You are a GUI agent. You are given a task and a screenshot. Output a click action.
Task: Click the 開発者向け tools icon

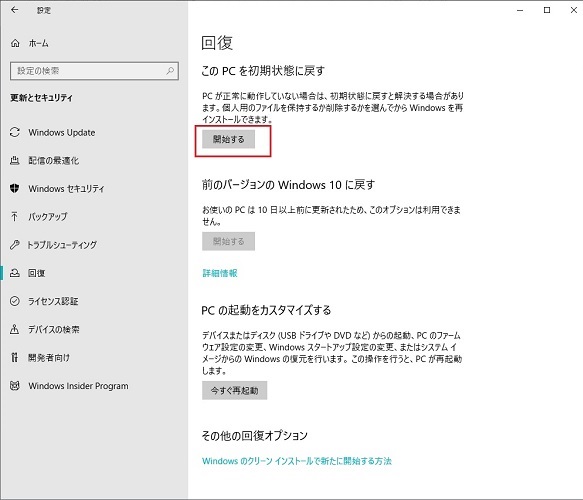click(15, 358)
